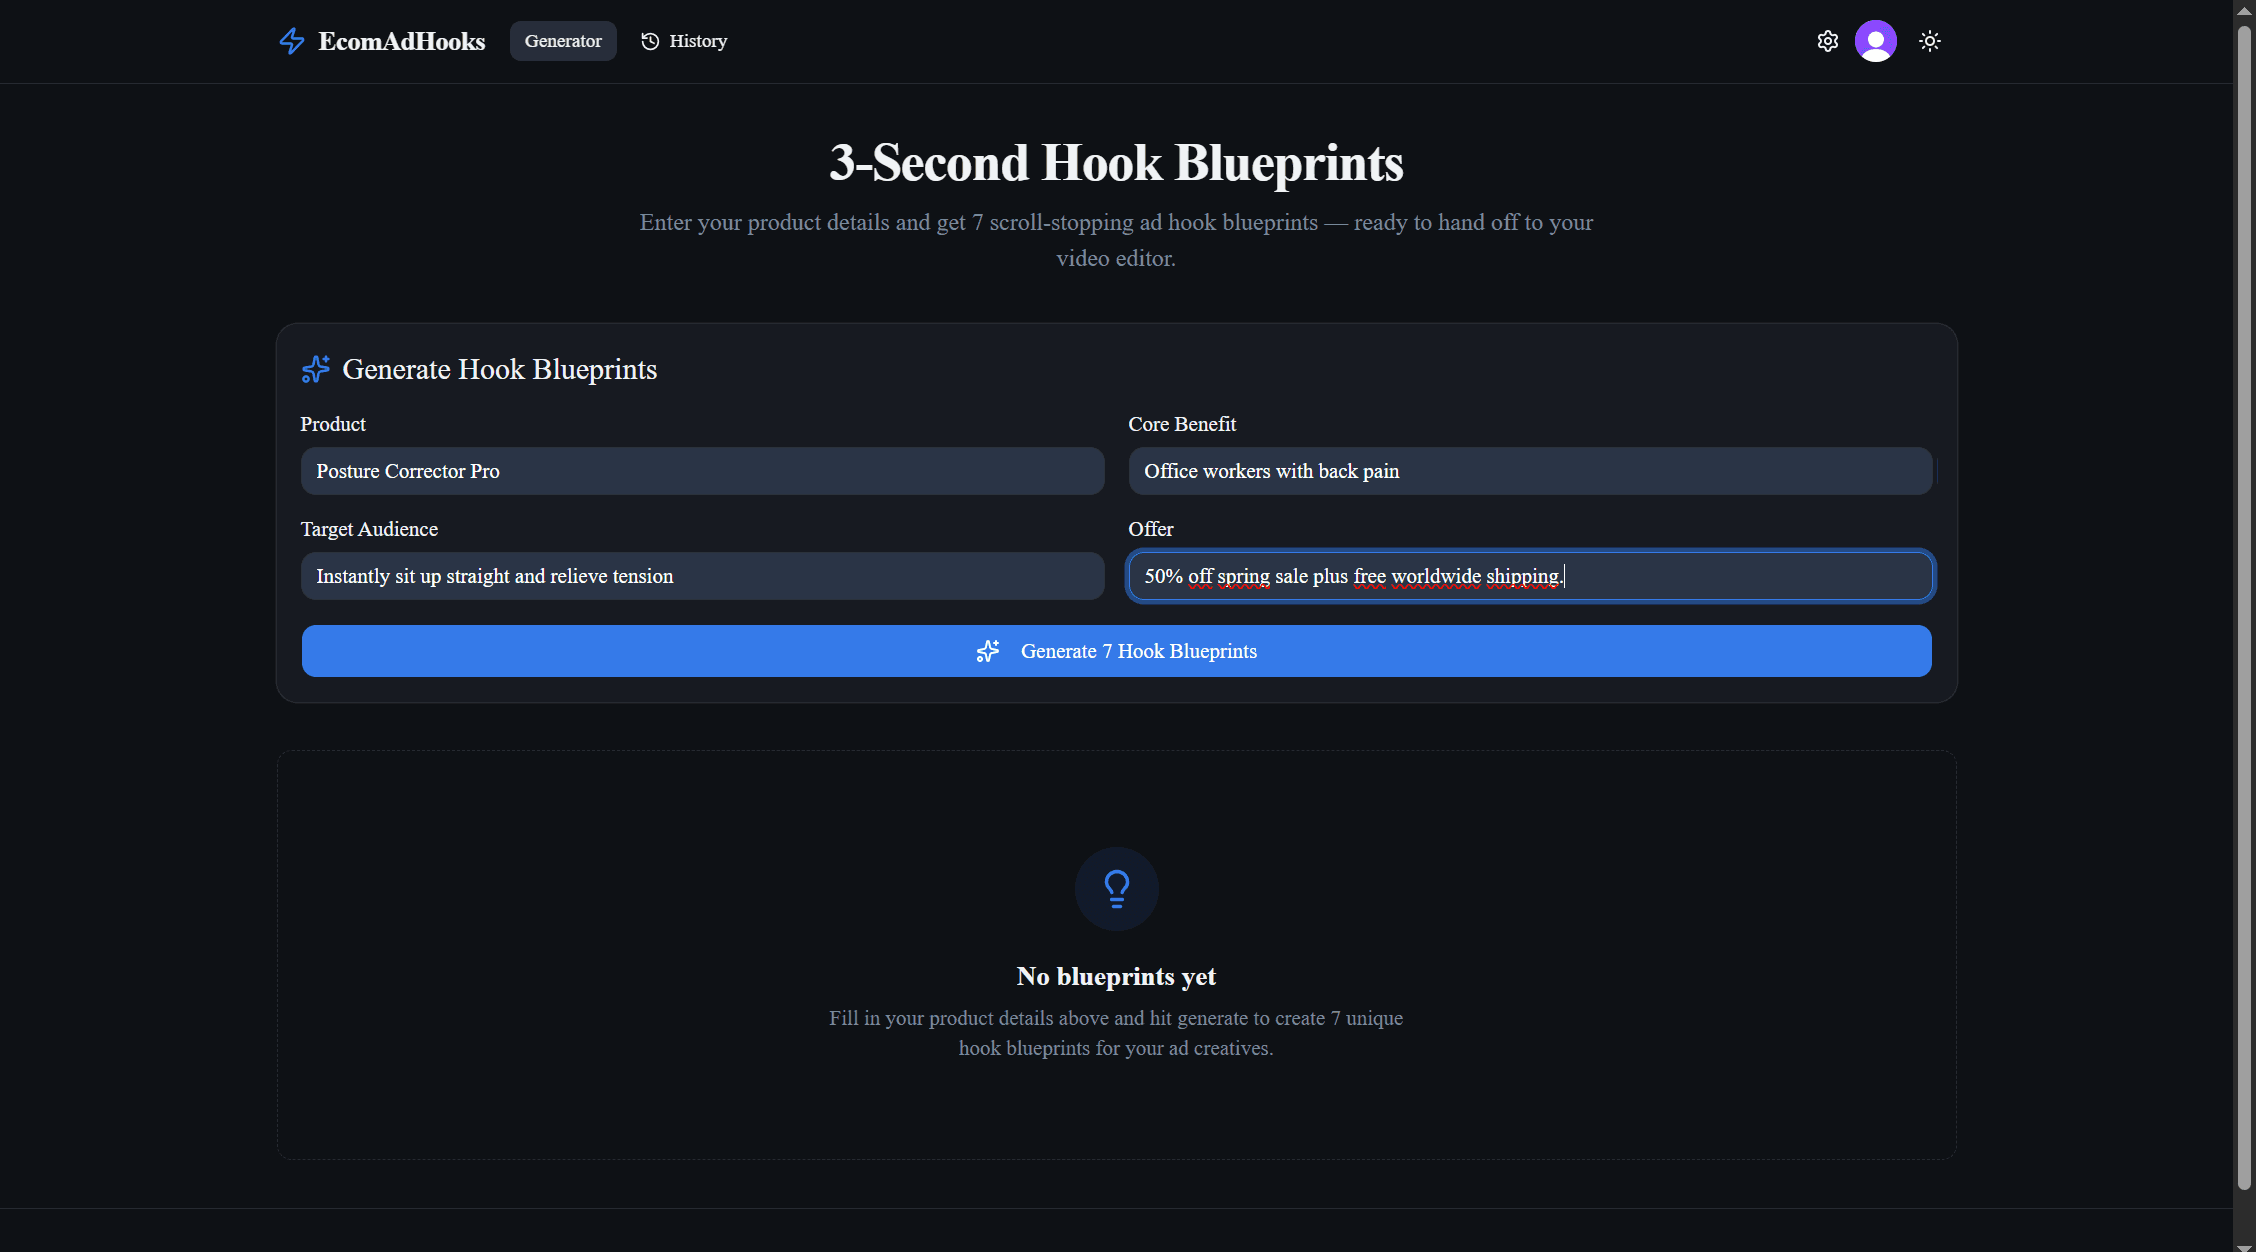Click the Target Audience input field

tap(702, 576)
